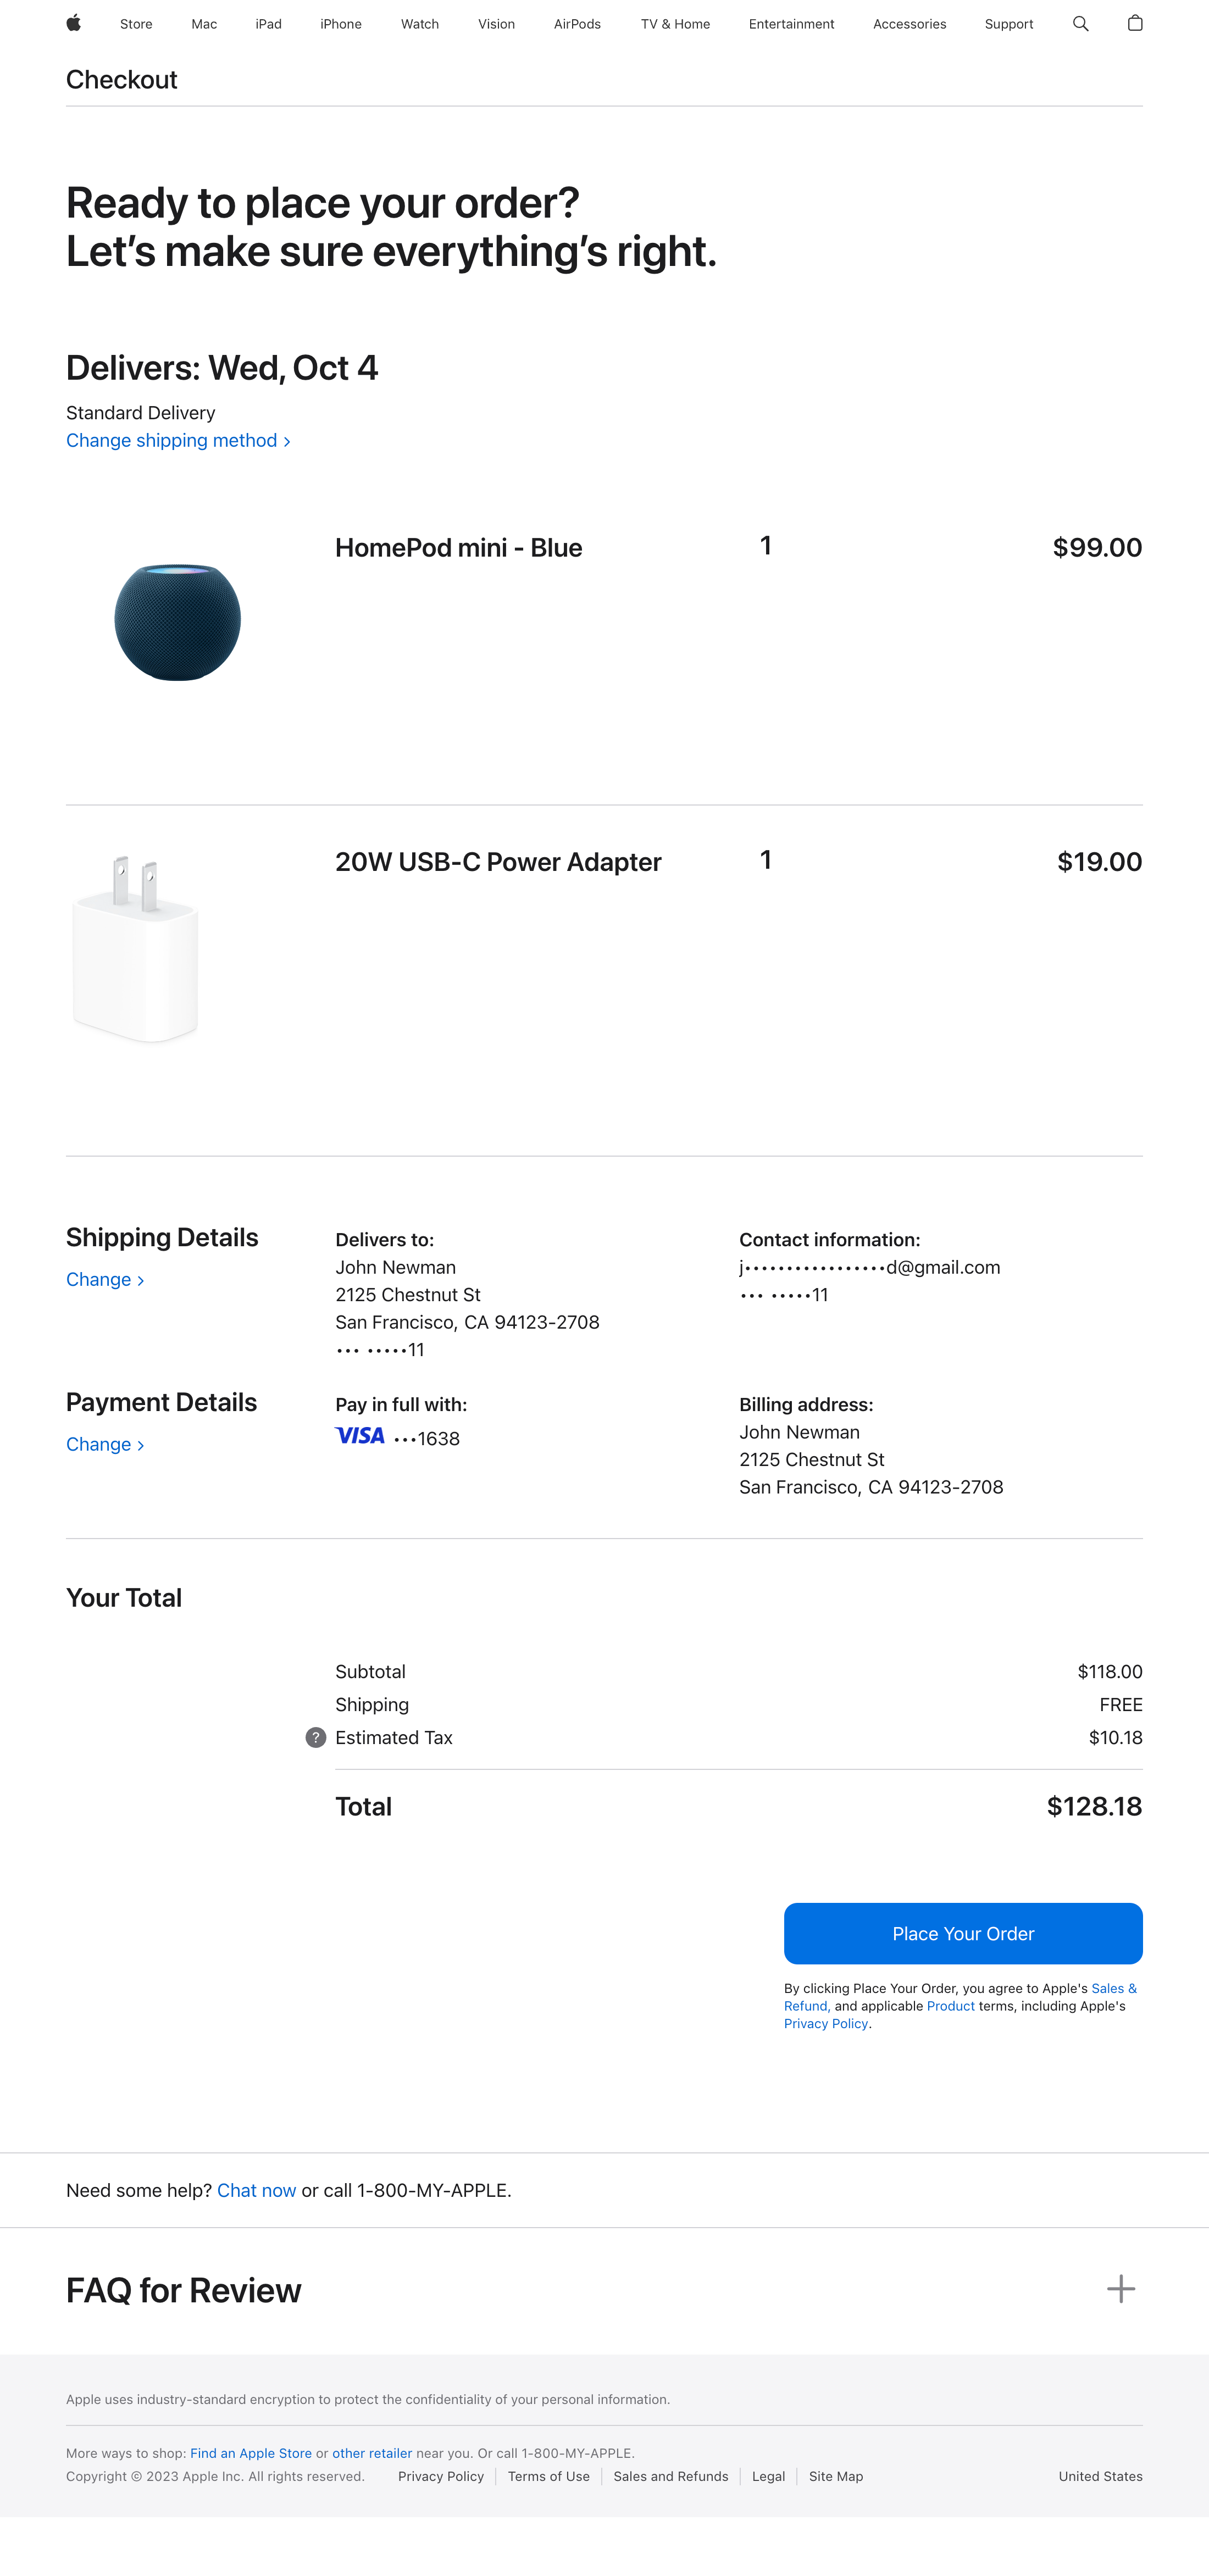The image size is (1209, 2576).
Task: Go to the Support menu
Action: click(x=1008, y=24)
